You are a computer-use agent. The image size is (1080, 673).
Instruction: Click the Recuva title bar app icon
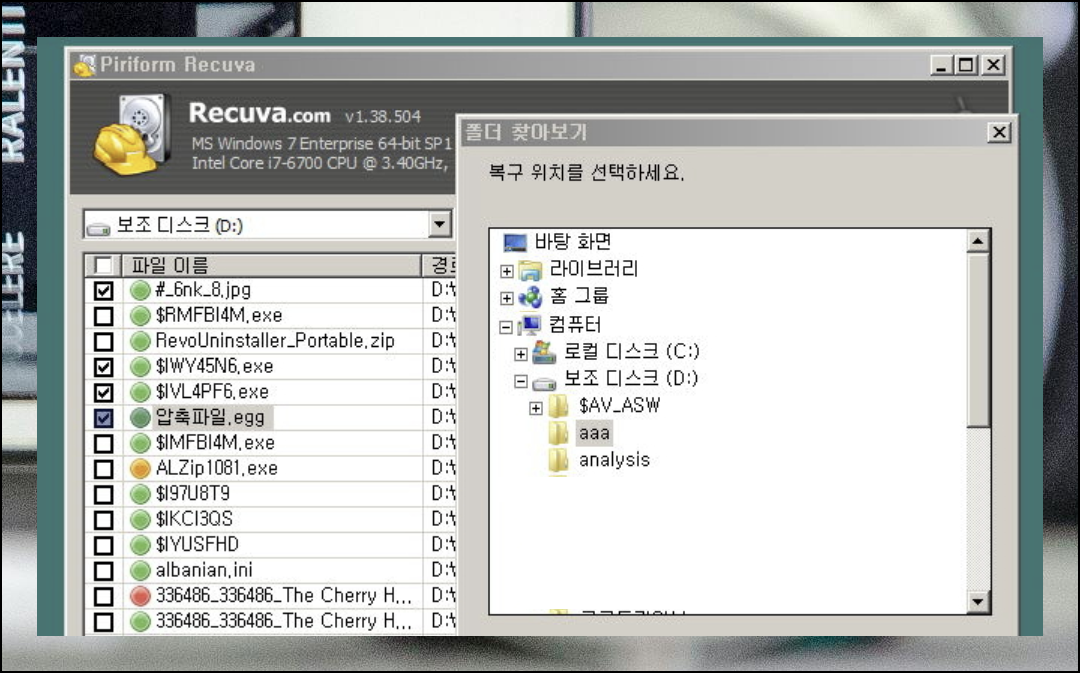coord(84,65)
